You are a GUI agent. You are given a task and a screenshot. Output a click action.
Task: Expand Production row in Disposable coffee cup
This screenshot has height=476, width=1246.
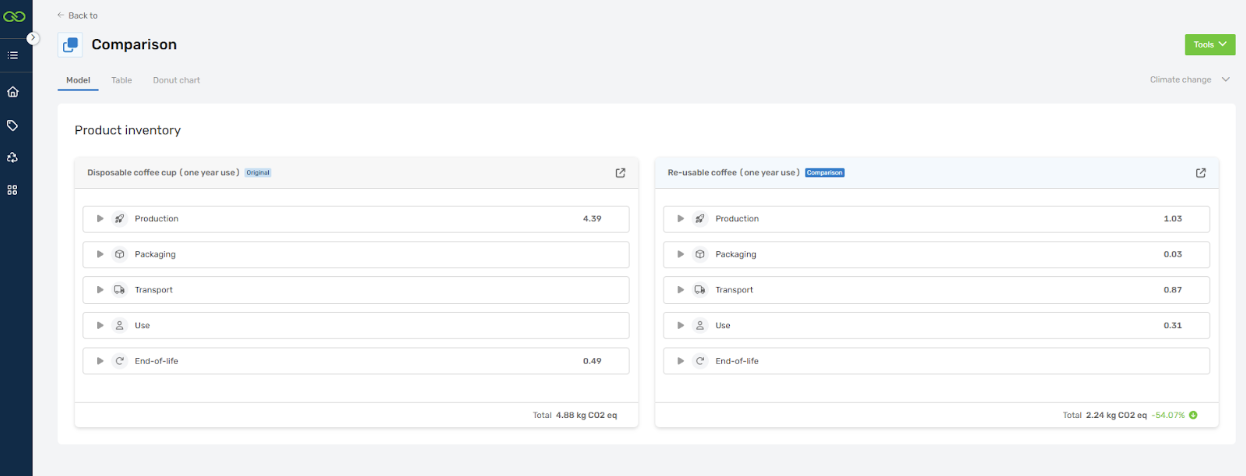[100, 219]
